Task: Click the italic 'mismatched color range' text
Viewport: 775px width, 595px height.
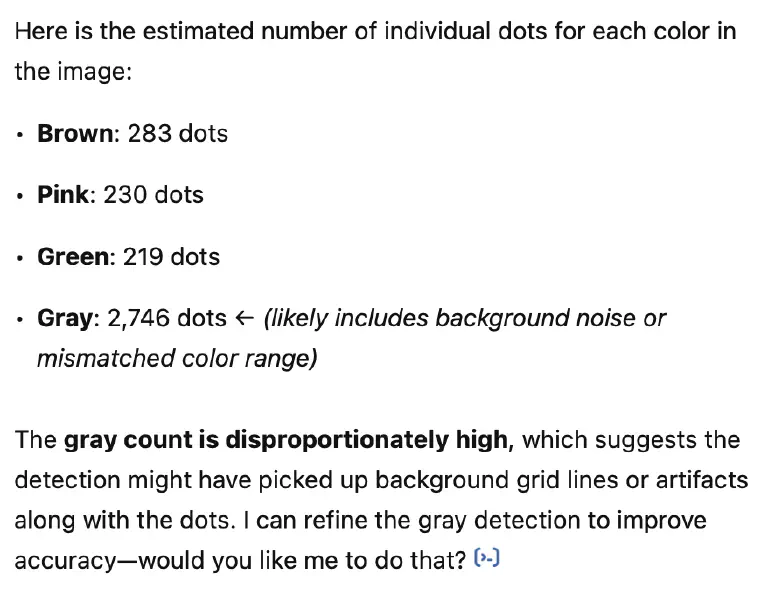Action: click(177, 359)
